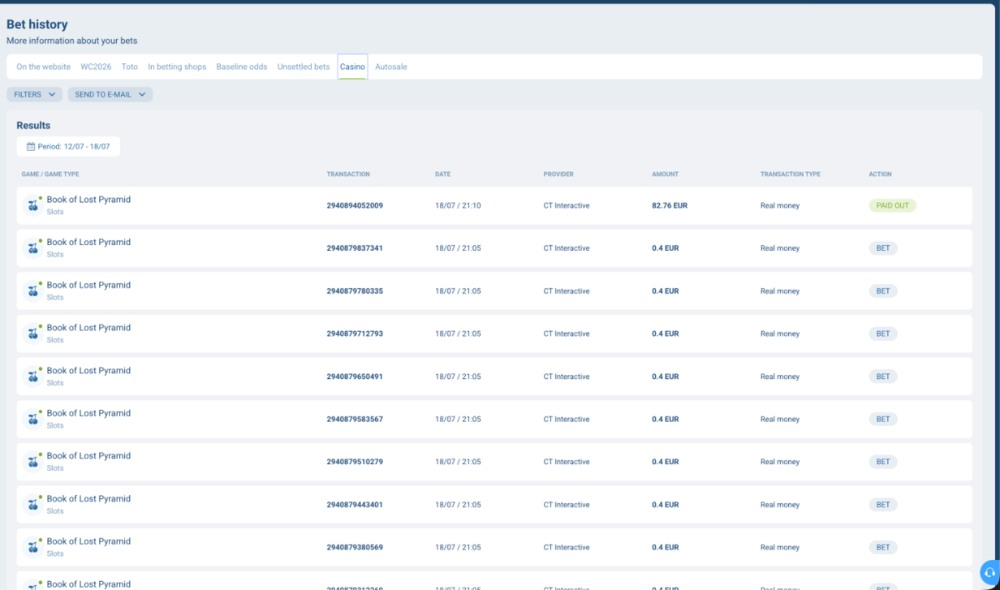Click slot icon for transaction 2940879780335
The width and height of the screenshot is (1000, 590).
click(33, 291)
